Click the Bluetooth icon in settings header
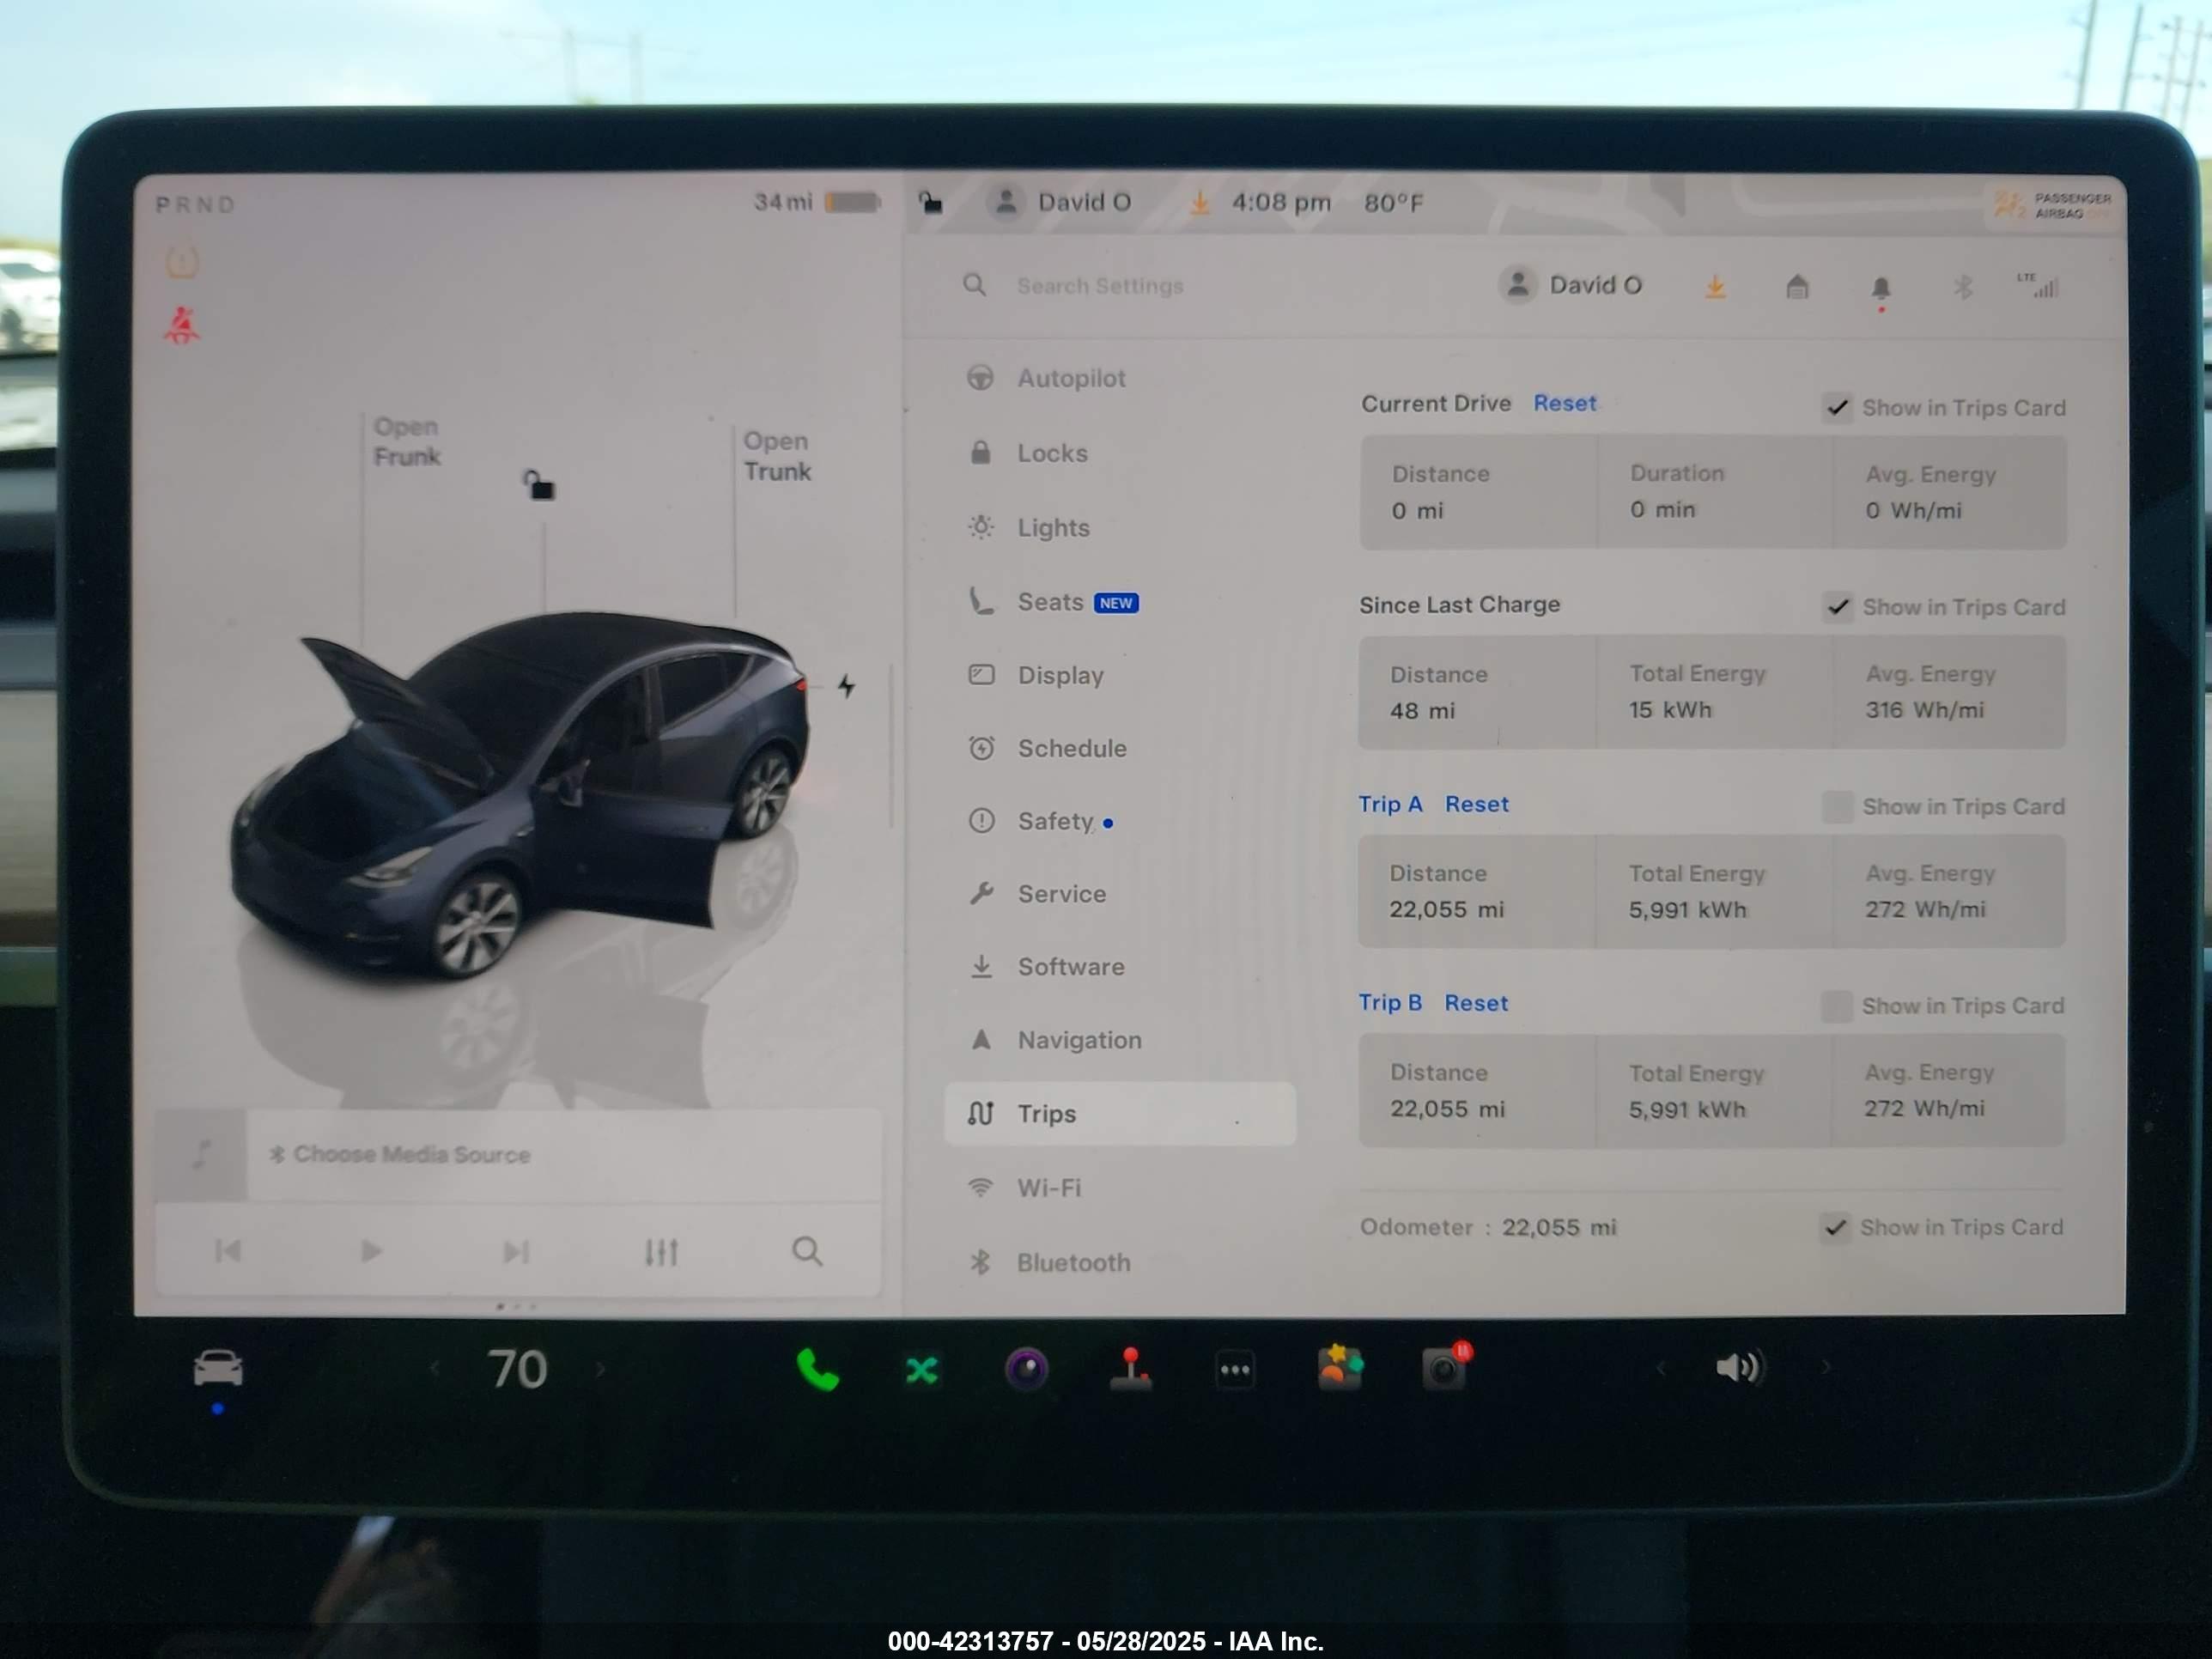 click(x=1963, y=287)
